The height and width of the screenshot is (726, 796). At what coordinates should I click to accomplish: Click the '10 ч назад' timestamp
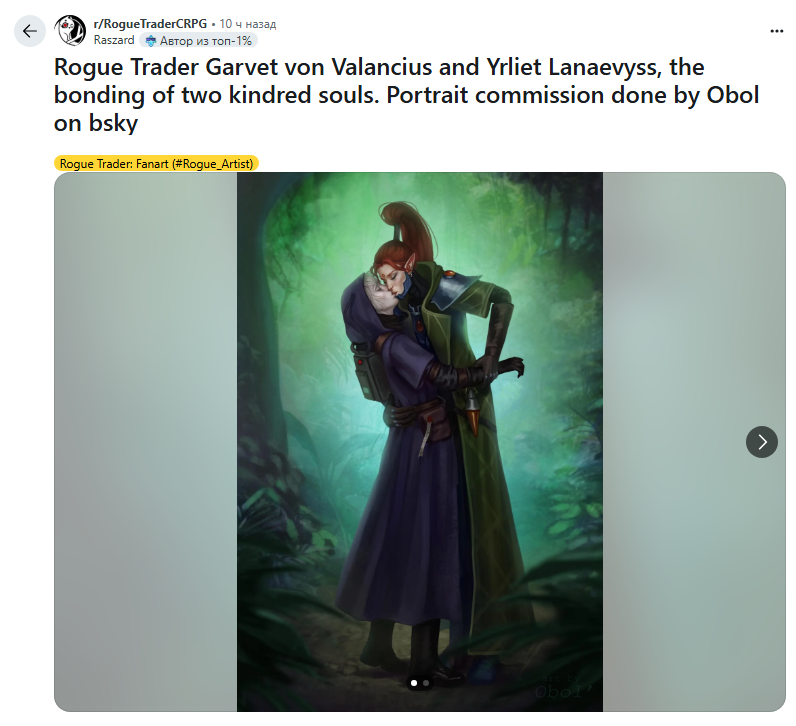[x=248, y=24]
